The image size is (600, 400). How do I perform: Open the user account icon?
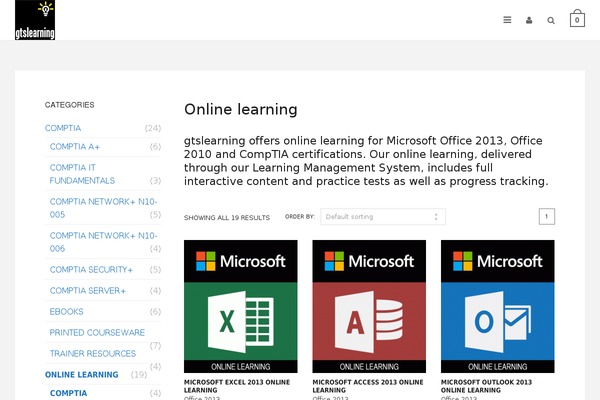point(529,20)
